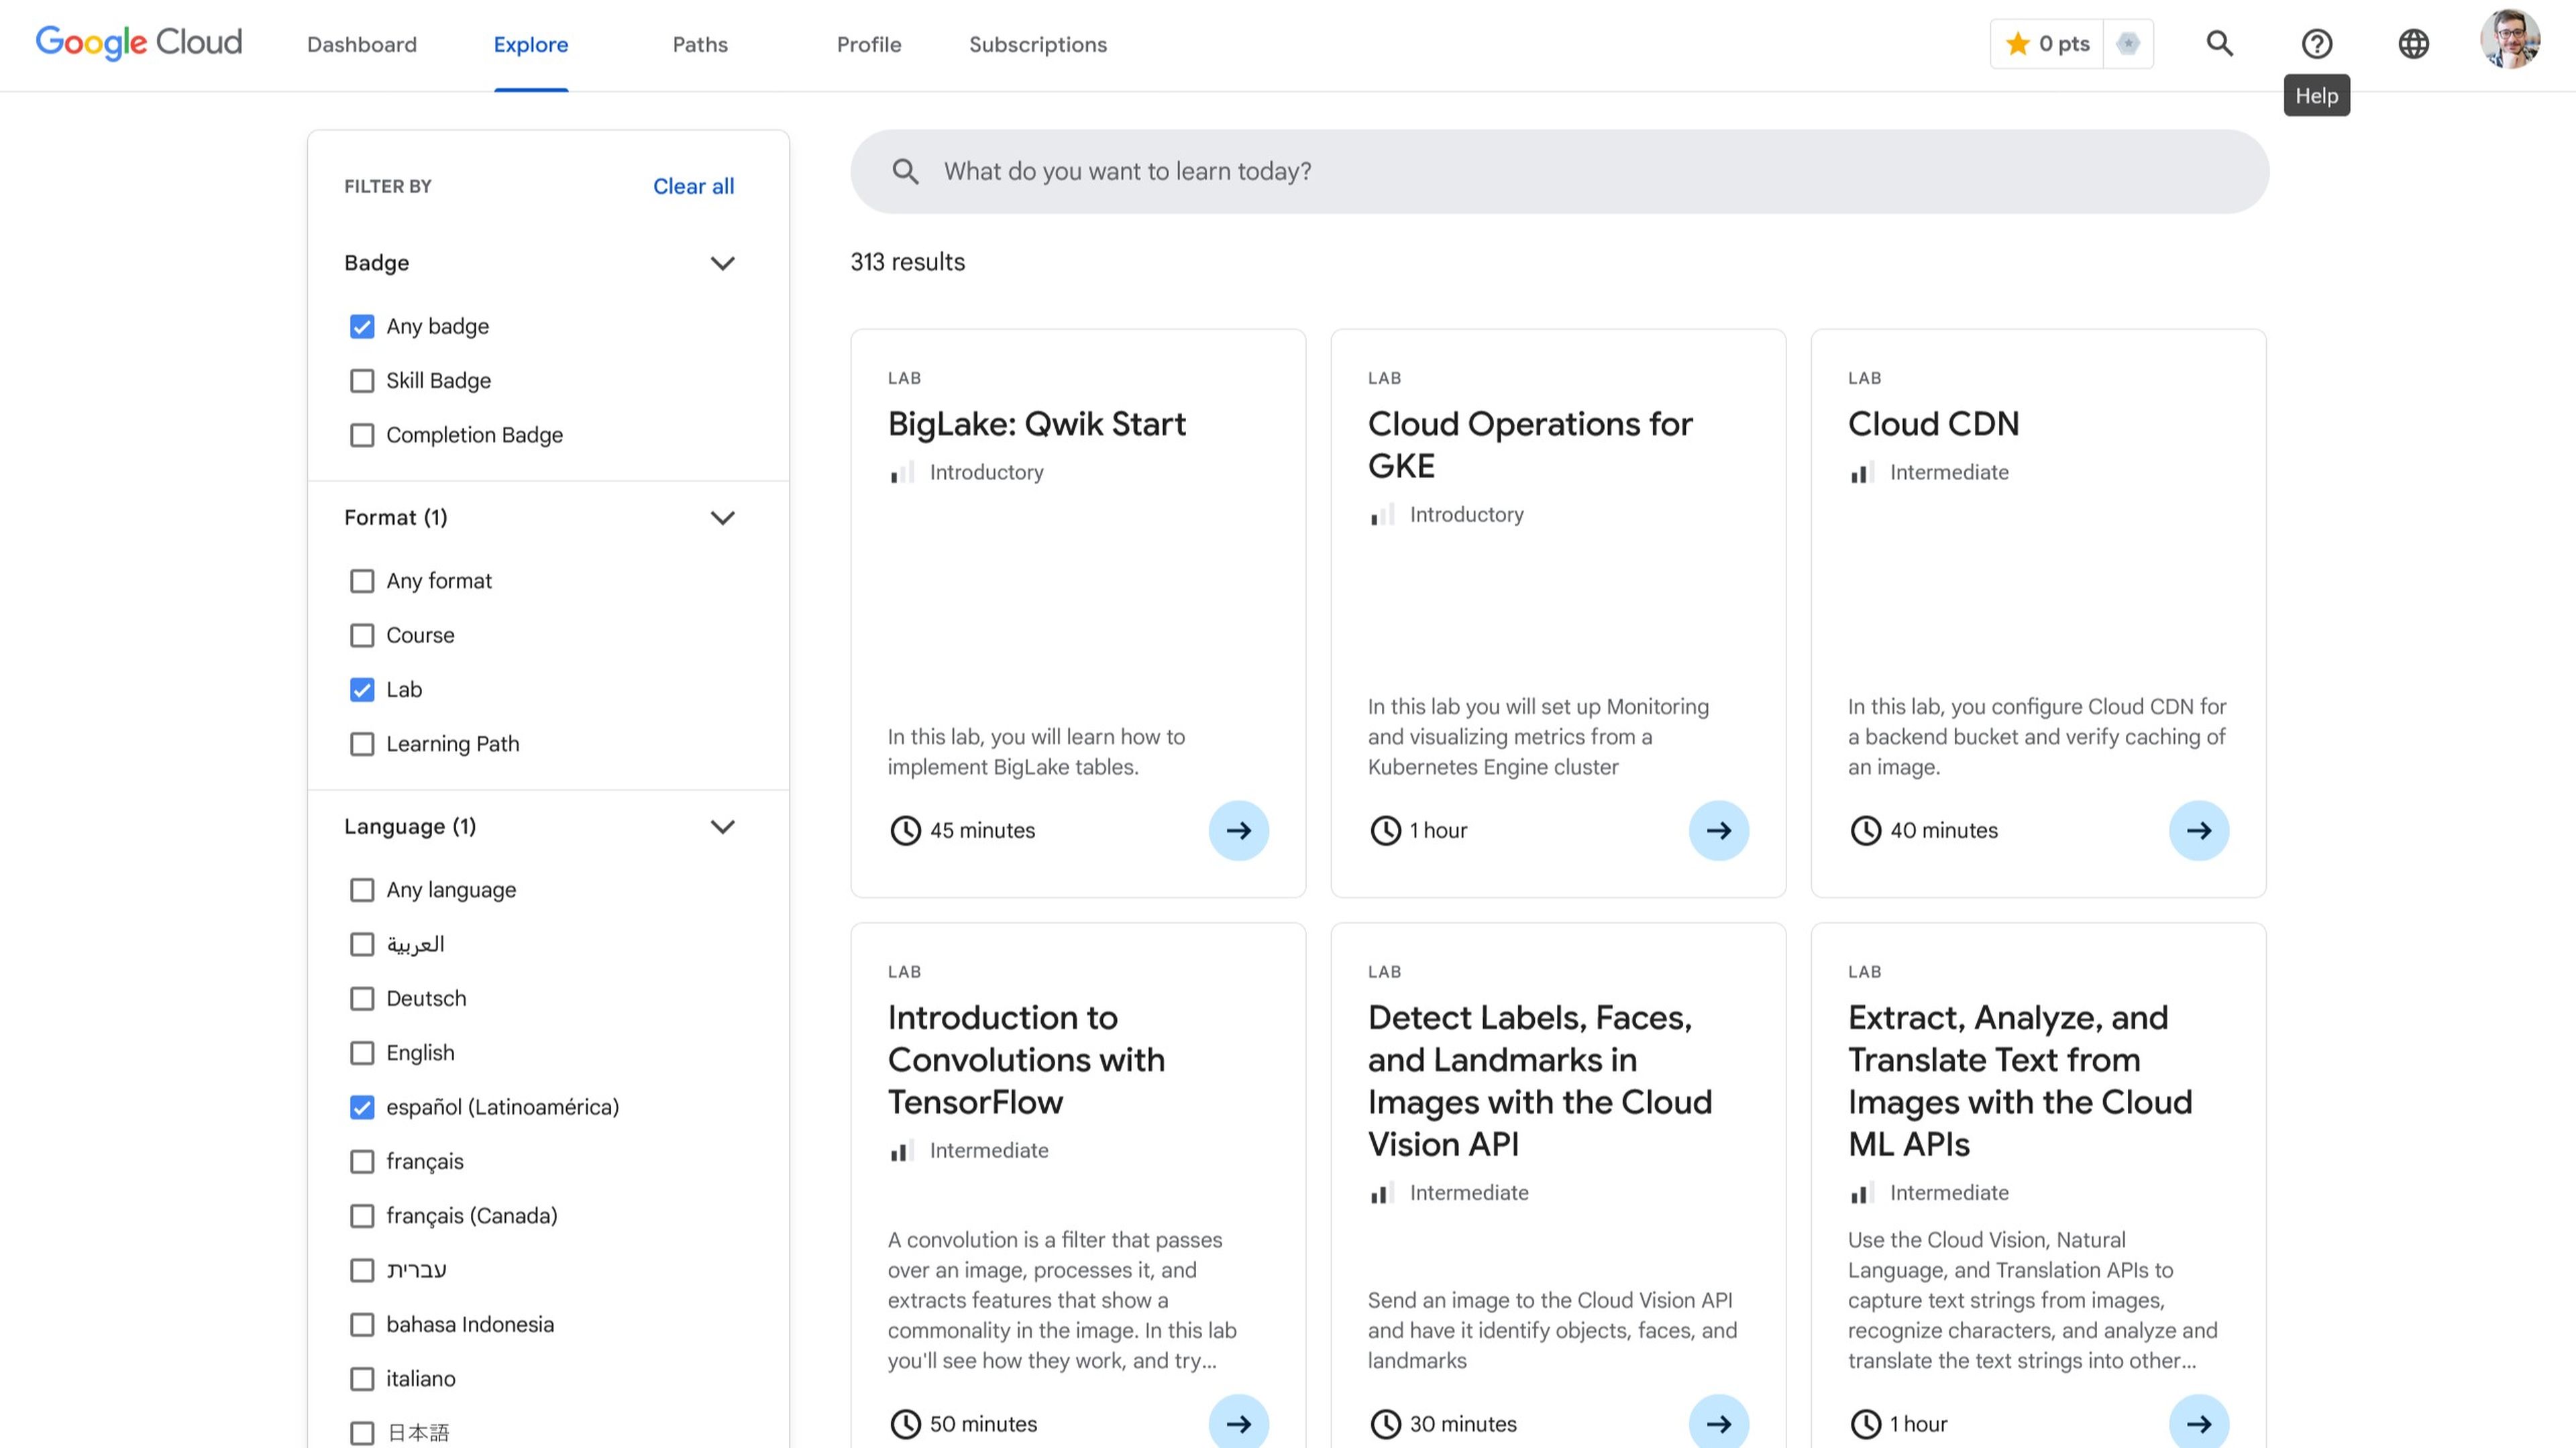Uncheck the Lab format checkbox

[x=362, y=690]
